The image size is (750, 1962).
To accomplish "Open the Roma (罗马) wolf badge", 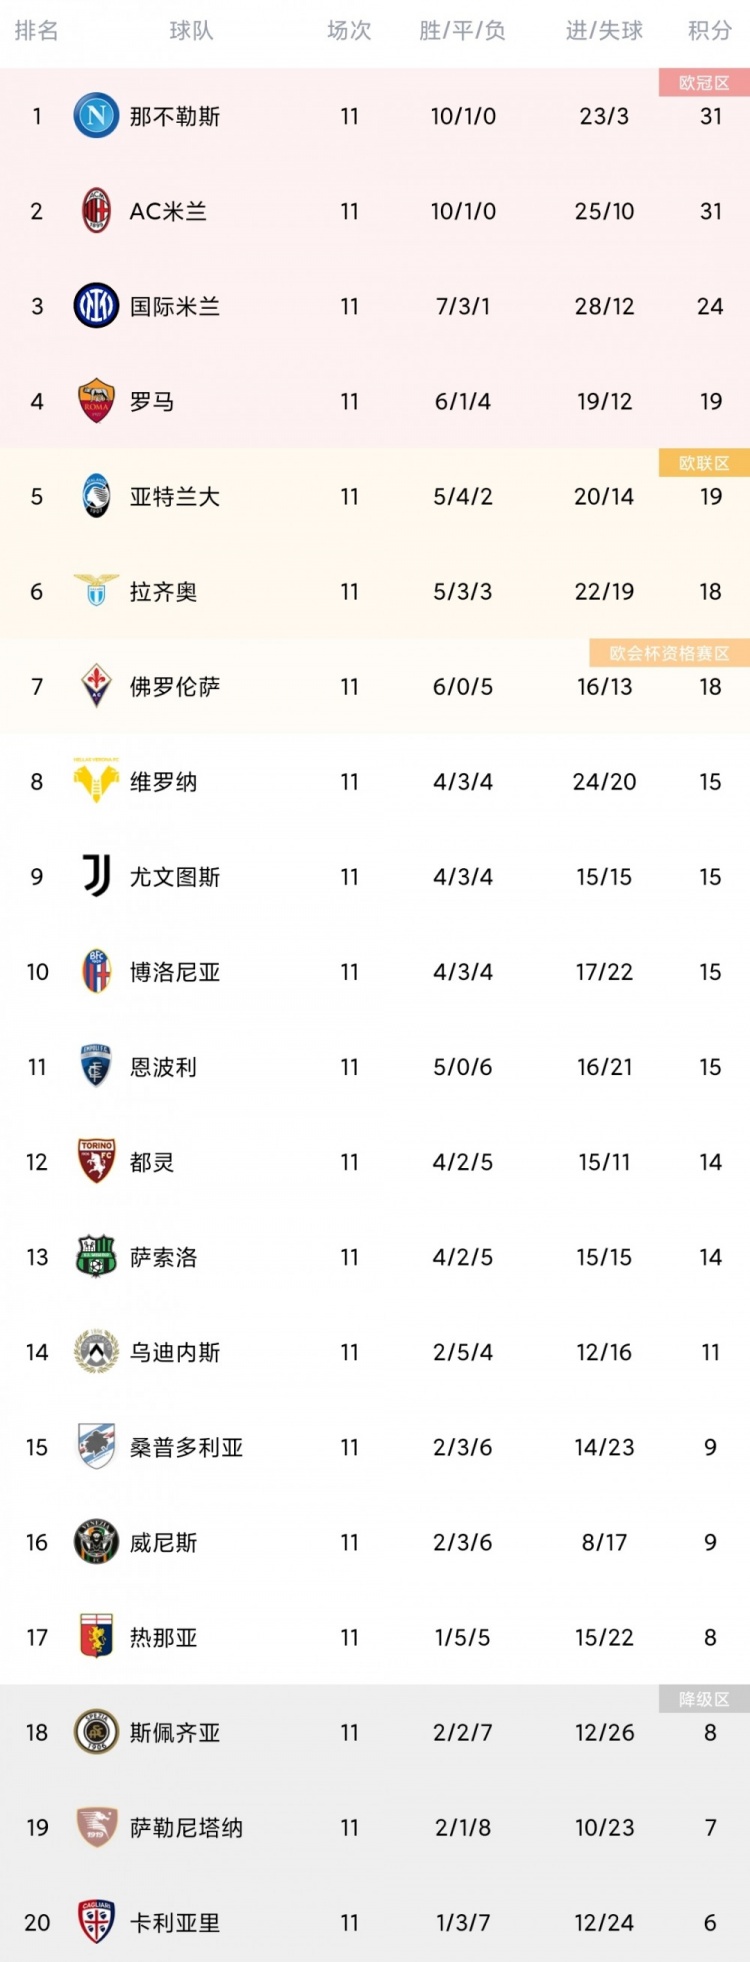I will [x=96, y=401].
